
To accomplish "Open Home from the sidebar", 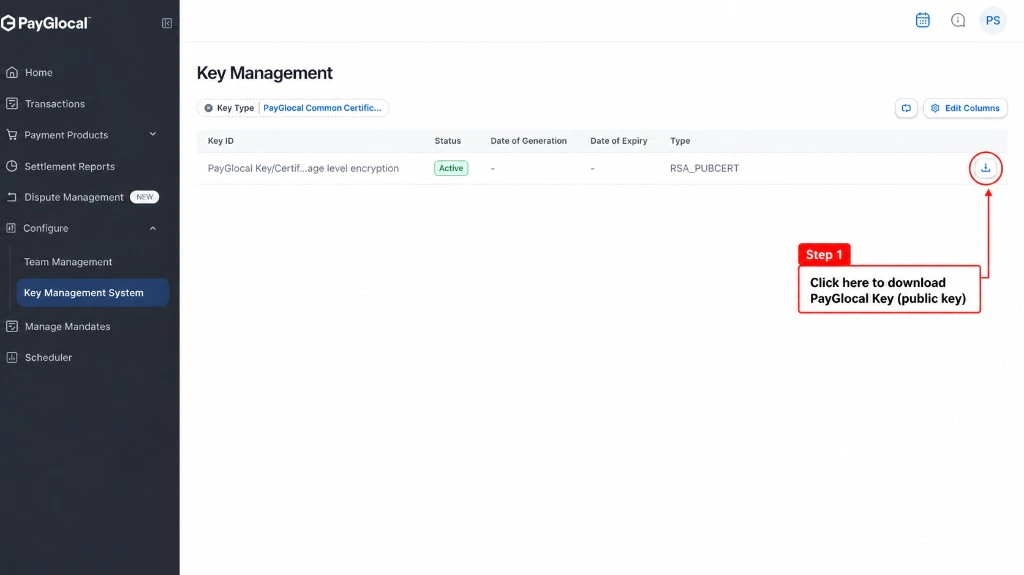I will [x=39, y=73].
